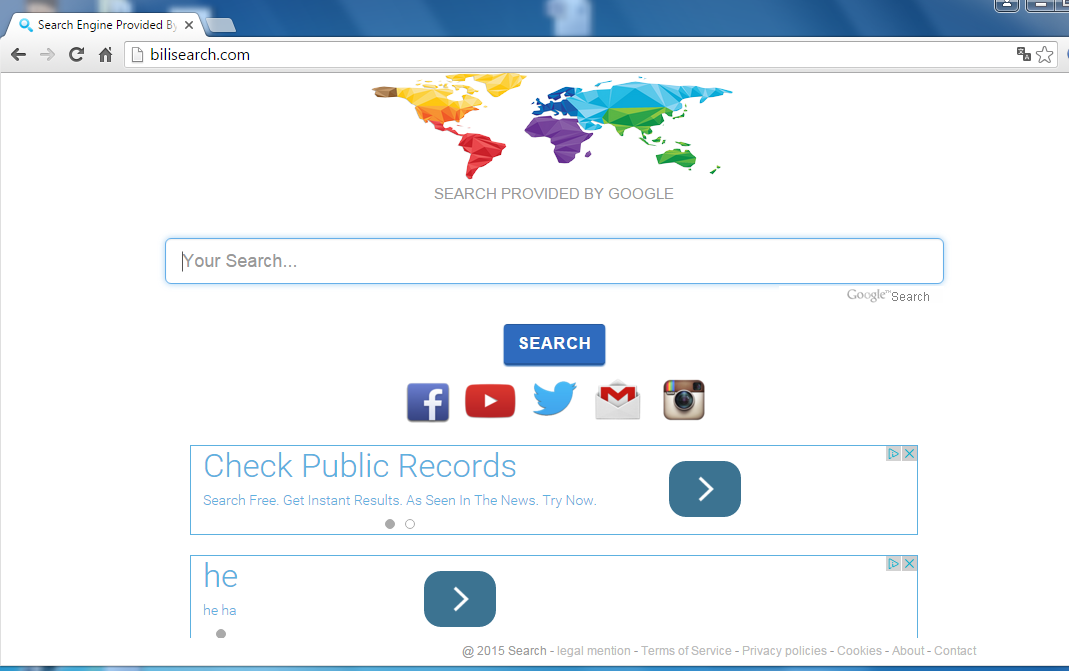Open the legal mention footer link
Viewport: 1069px width, 671px height.
594,651
